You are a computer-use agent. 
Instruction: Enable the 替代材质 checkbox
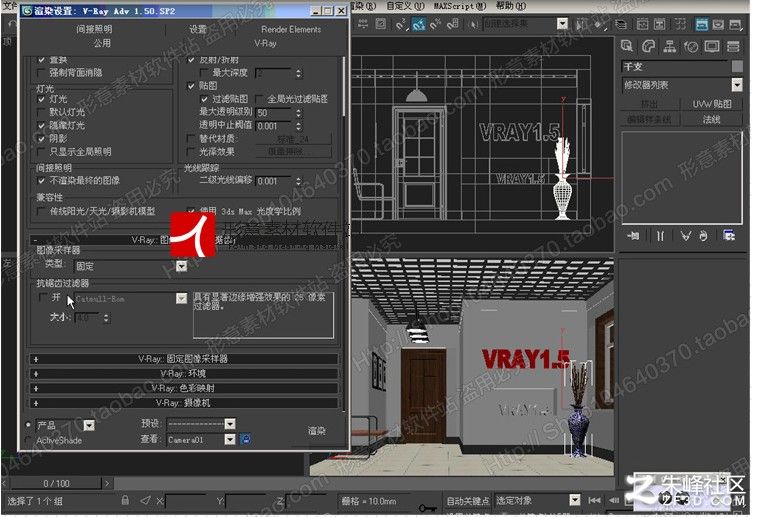(x=191, y=139)
